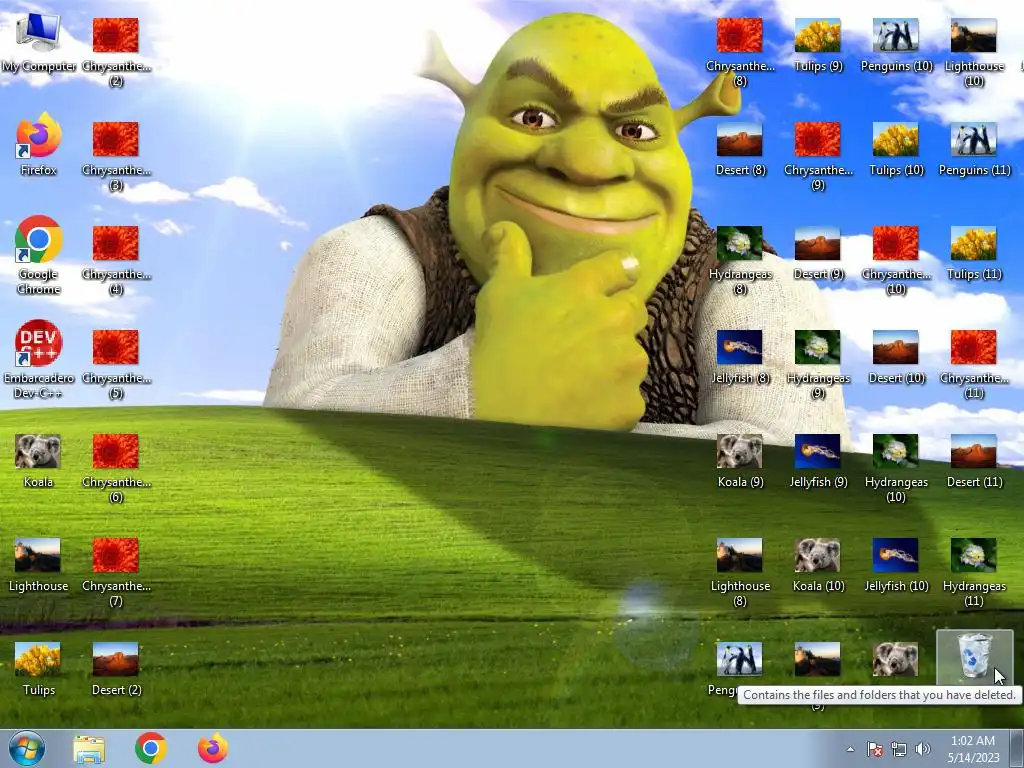Screen dimensions: 1024x768
Task: Select the Tulips (9) image file
Action: [818, 44]
